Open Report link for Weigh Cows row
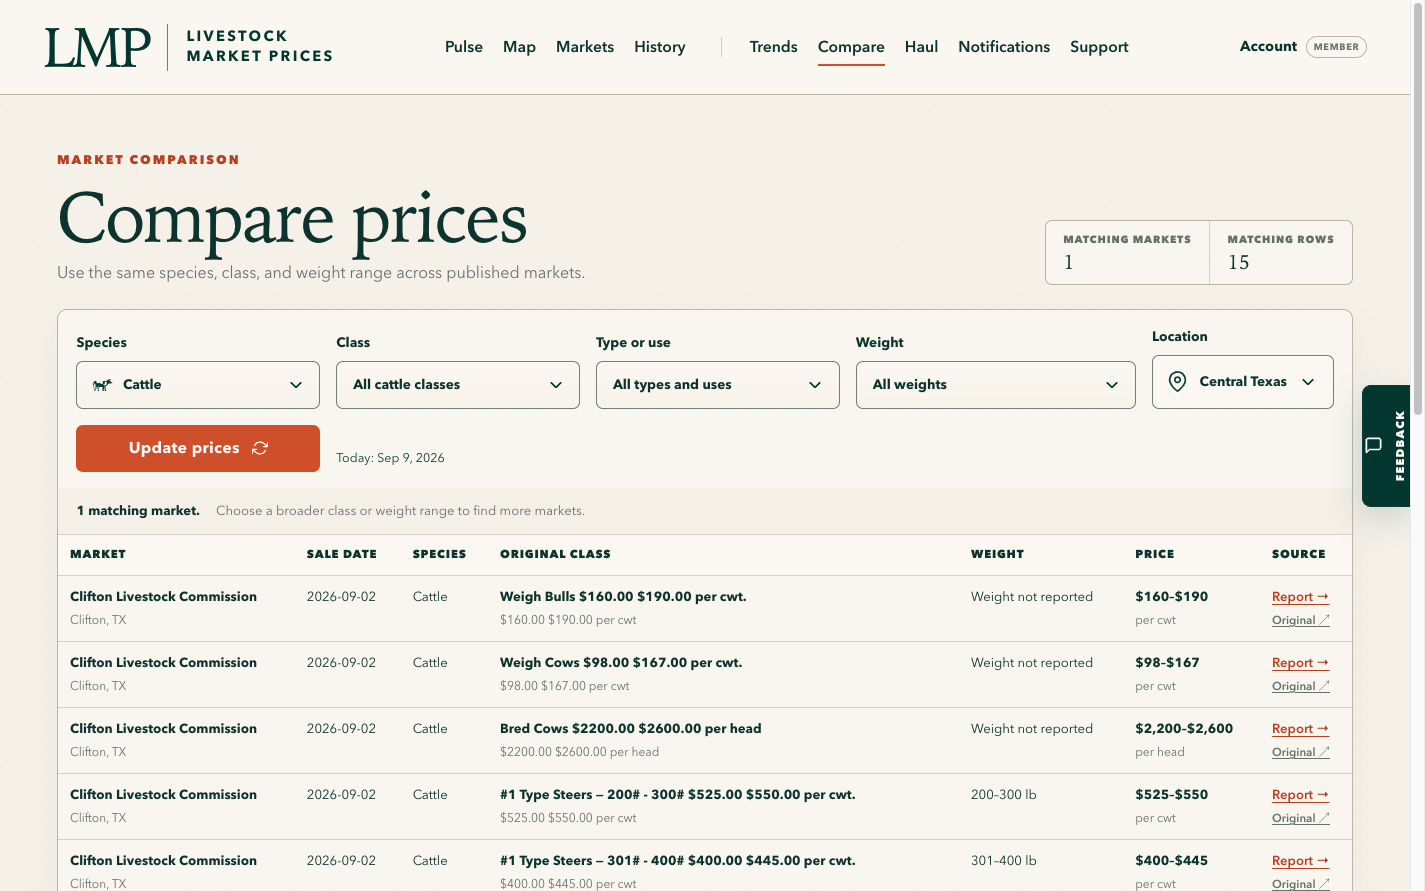This screenshot has height=891, width=1425. (x=1300, y=663)
